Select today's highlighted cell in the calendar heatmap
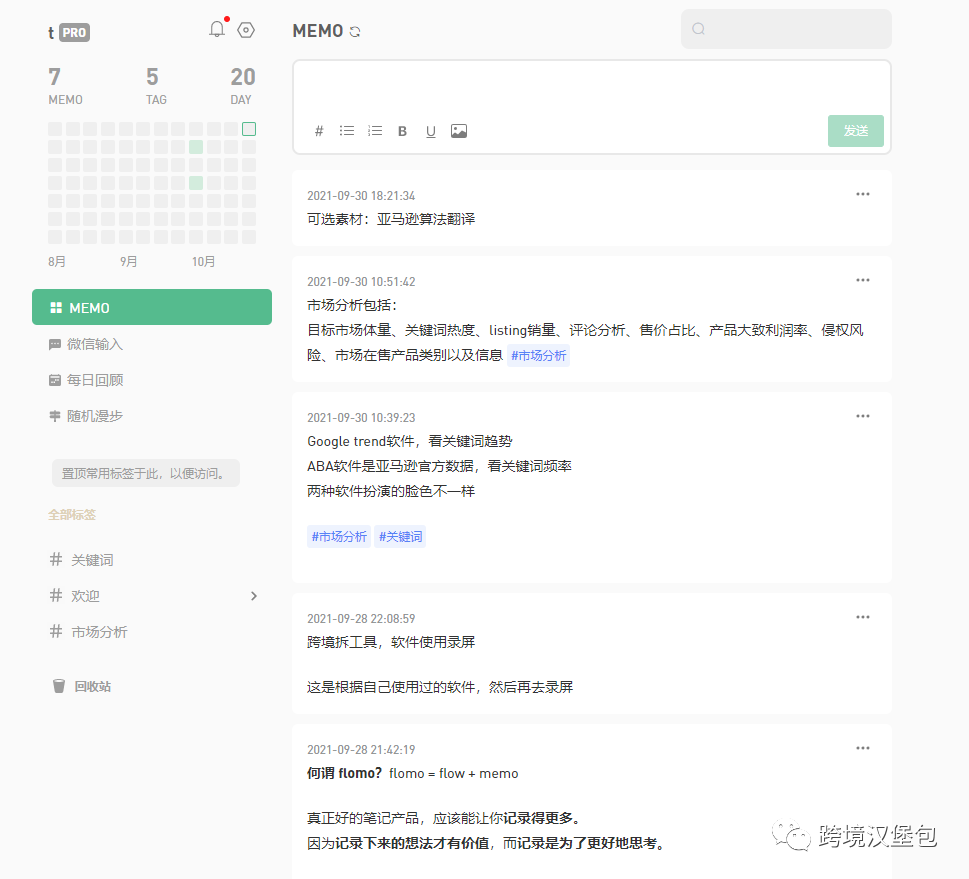The width and height of the screenshot is (969, 879). (x=248, y=129)
